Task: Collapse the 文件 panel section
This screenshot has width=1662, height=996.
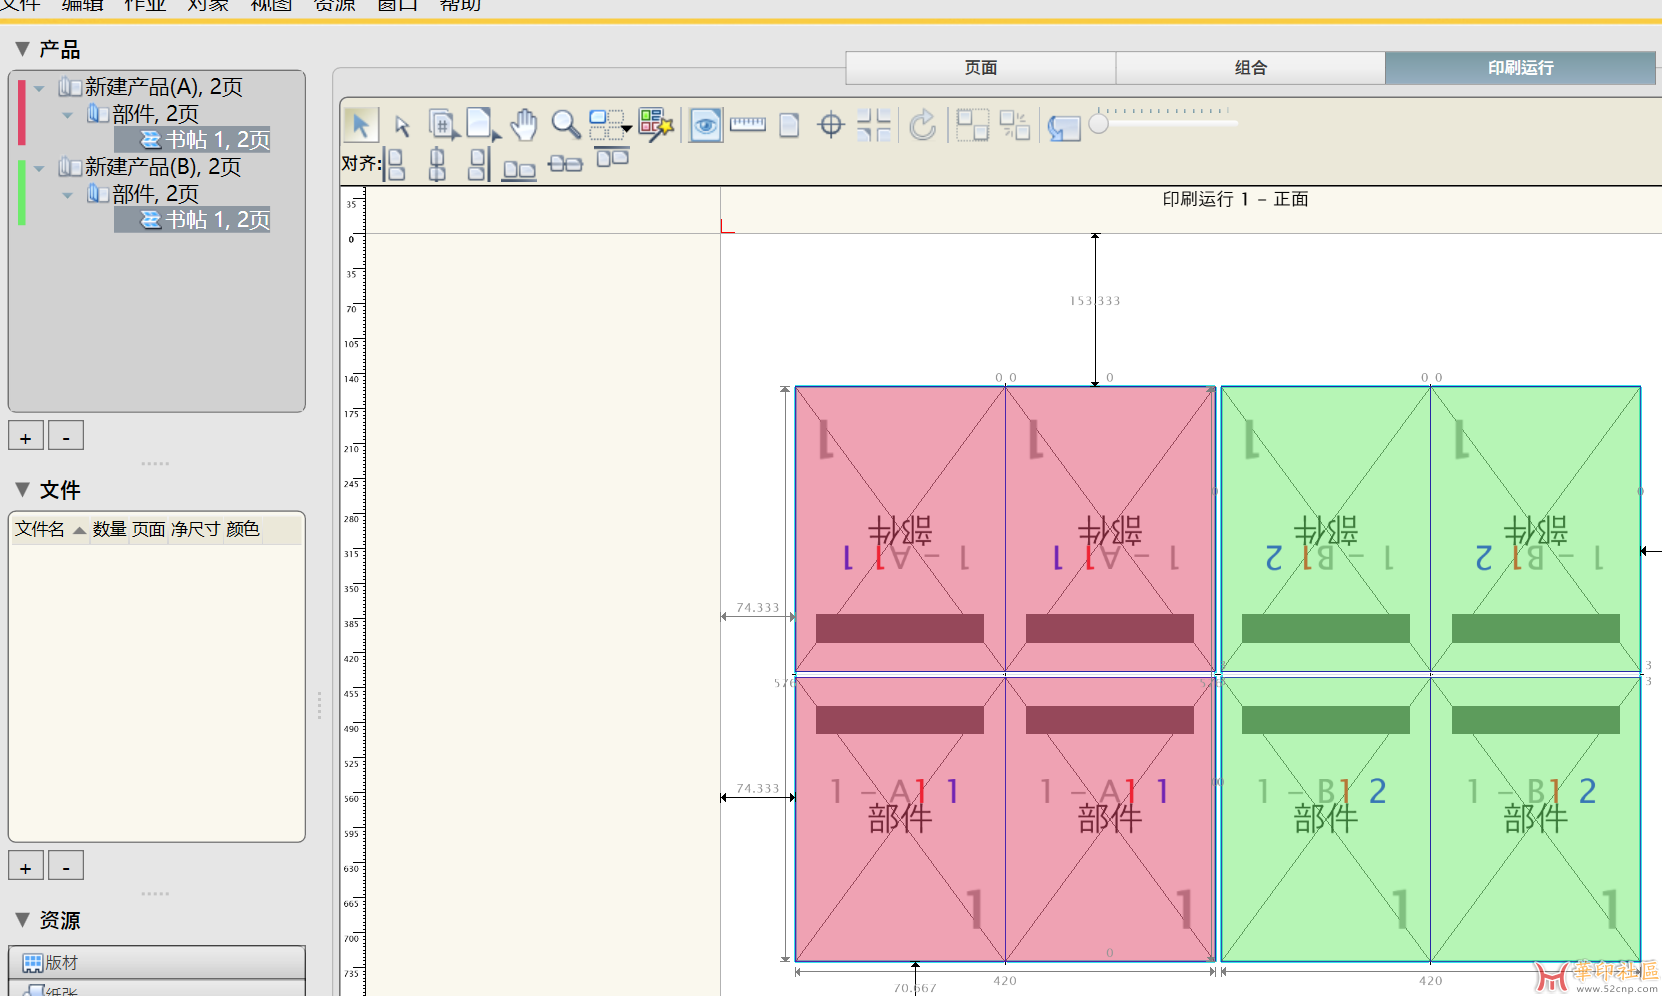Action: 22,490
